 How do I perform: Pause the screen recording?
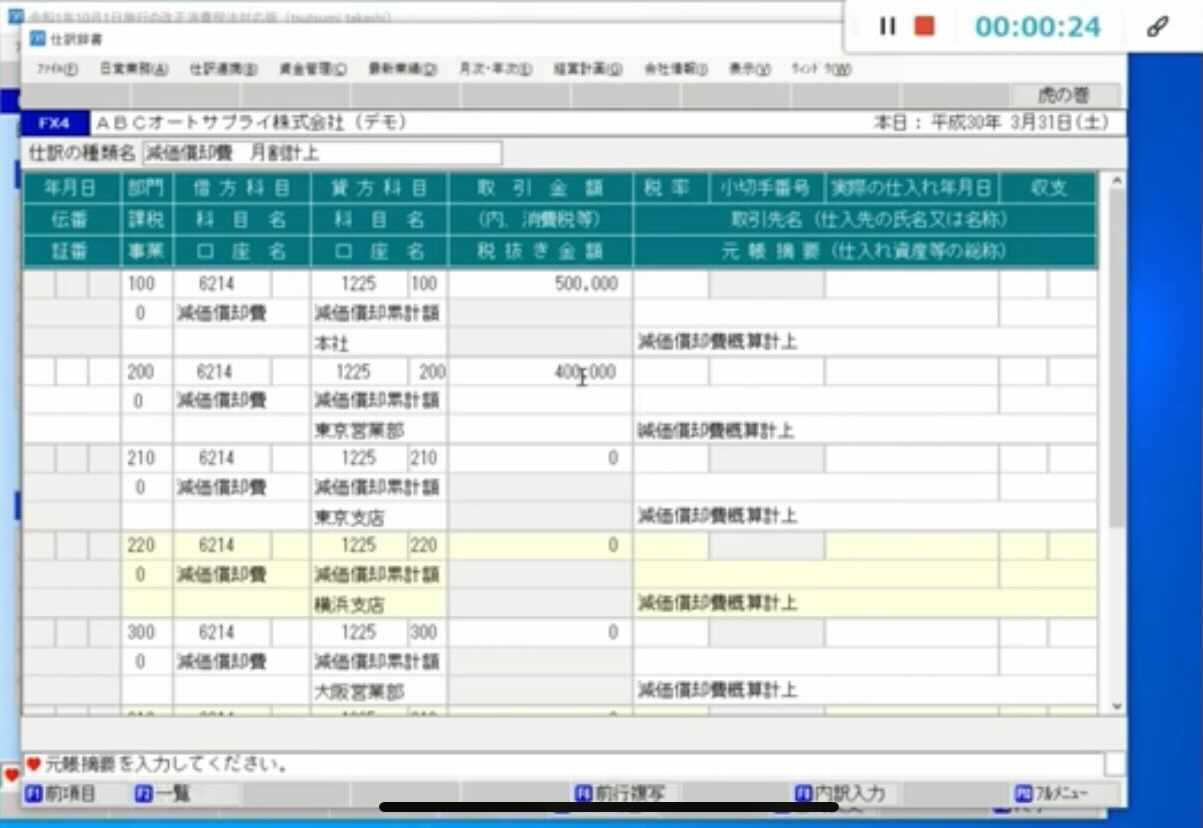(887, 27)
